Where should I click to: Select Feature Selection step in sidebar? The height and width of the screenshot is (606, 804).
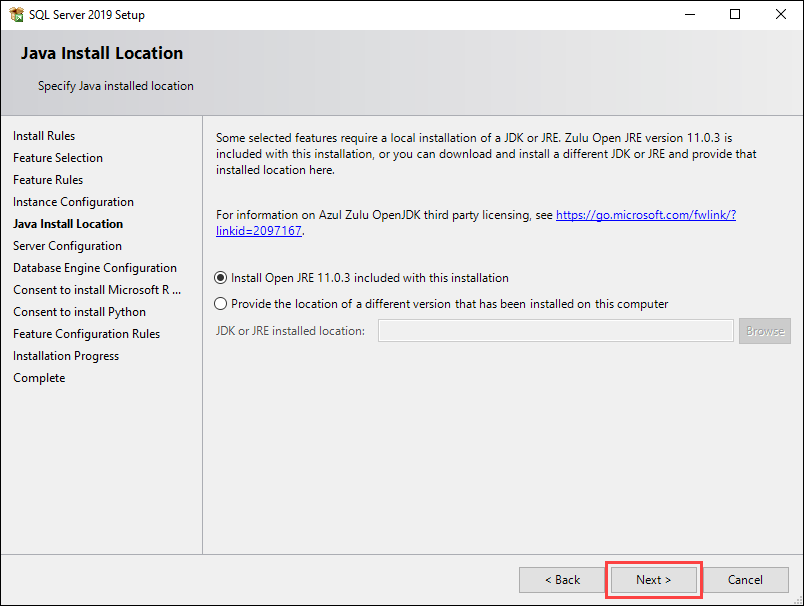(58, 158)
